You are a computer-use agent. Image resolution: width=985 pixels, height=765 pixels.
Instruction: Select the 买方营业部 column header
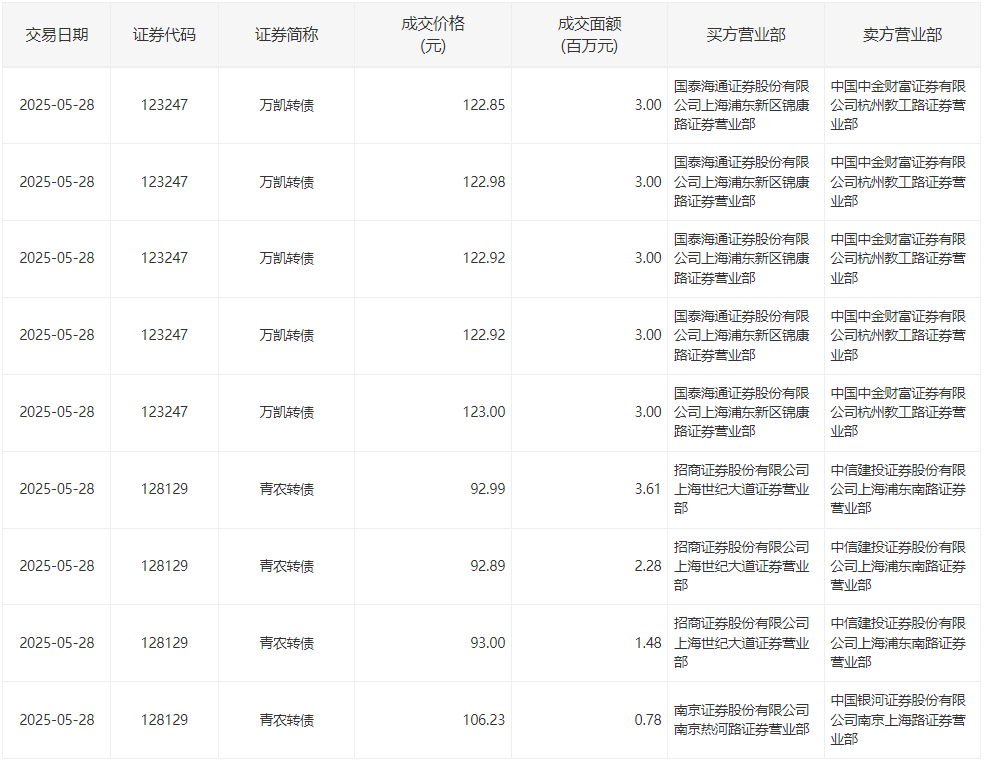745,34
